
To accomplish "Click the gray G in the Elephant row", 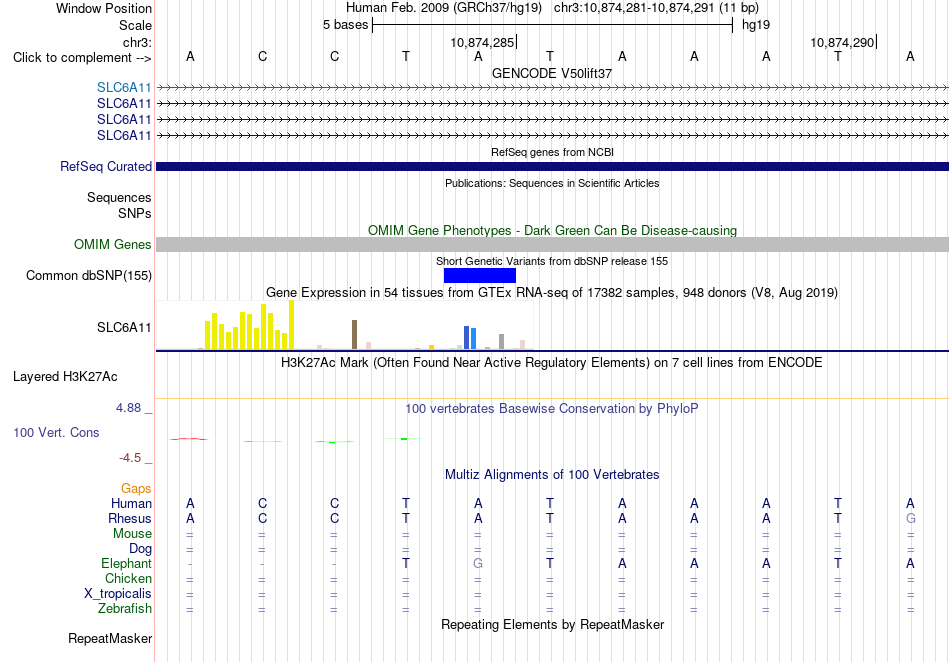I will pos(478,563).
